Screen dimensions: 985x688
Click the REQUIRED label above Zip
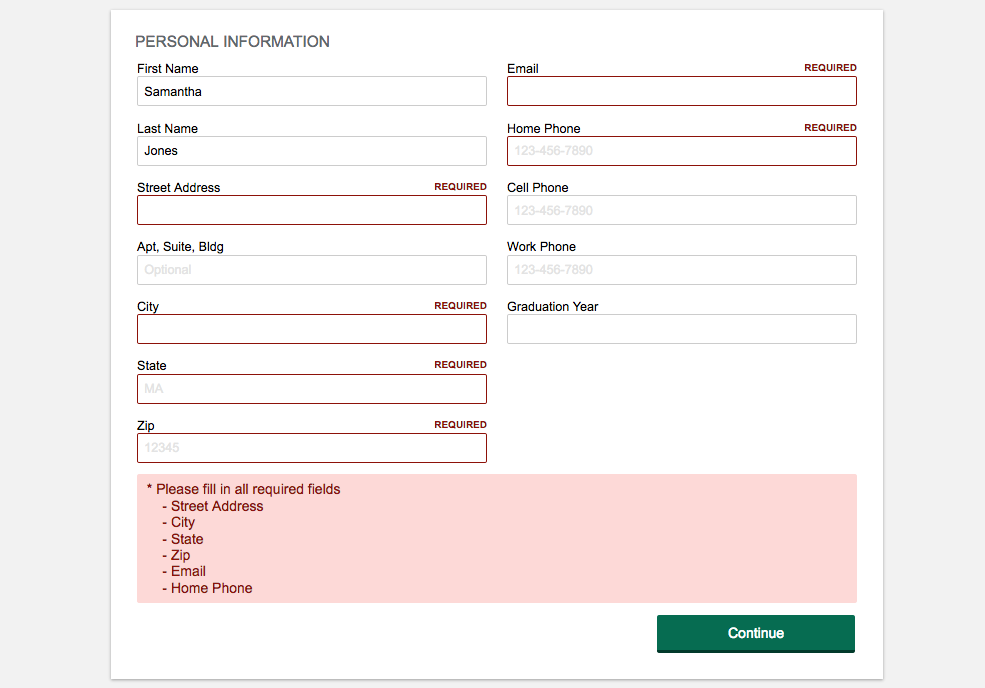coord(460,424)
